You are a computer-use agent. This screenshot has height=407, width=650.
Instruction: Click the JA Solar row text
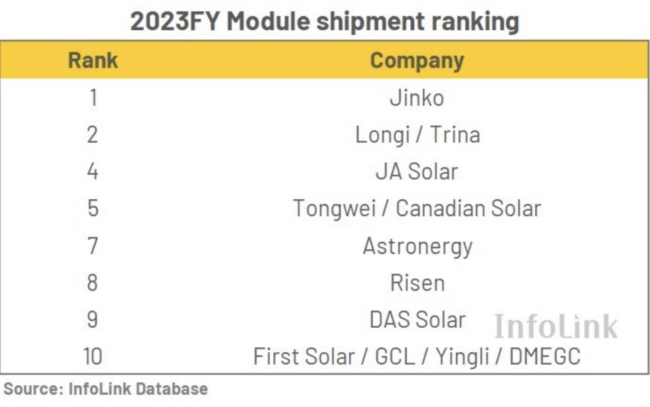tap(416, 172)
